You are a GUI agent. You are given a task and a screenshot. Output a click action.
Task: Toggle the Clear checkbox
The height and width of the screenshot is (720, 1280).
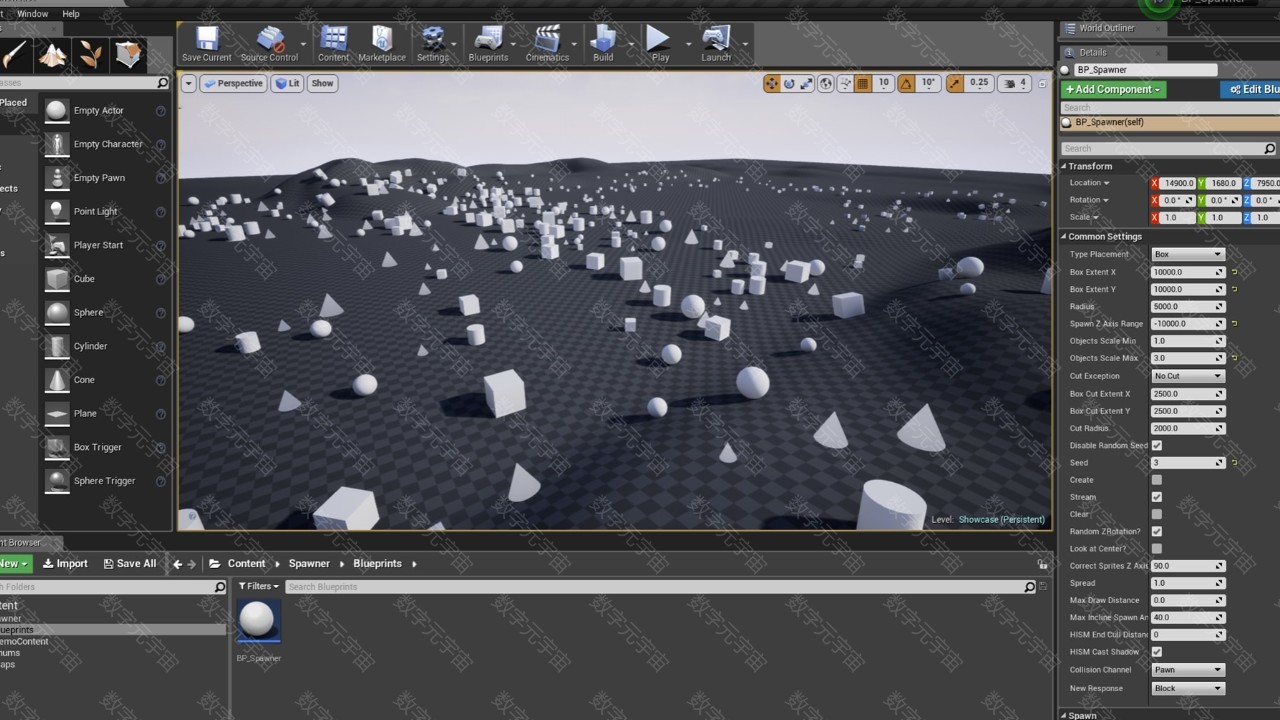1157,514
